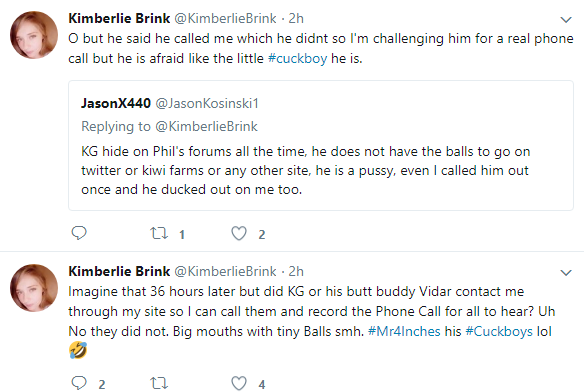Image resolution: width=584 pixels, height=392 pixels.
Task: Click the reply icon on first tweet
Action: pos(79,233)
